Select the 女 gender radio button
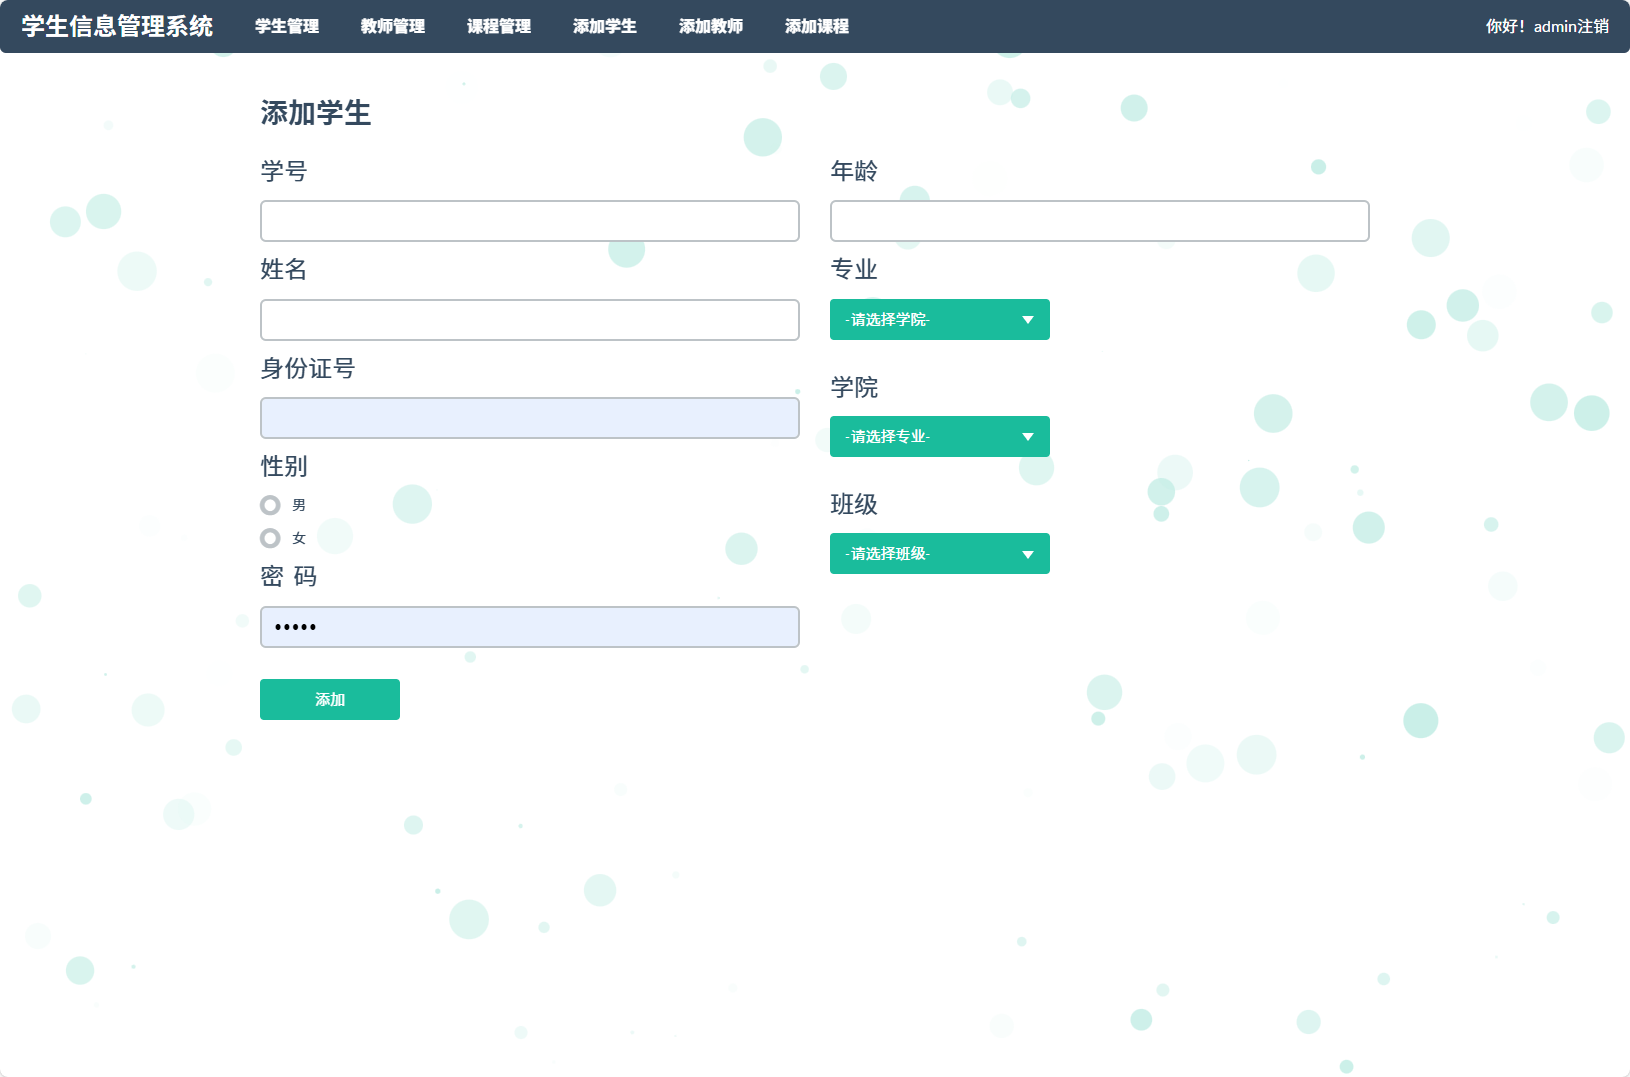Viewport: 1630px width, 1077px height. (x=269, y=538)
